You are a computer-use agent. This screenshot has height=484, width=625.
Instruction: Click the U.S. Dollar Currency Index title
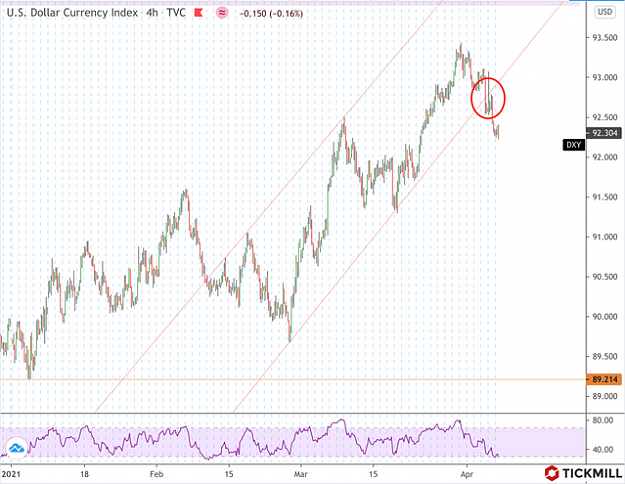pyautogui.click(x=72, y=13)
